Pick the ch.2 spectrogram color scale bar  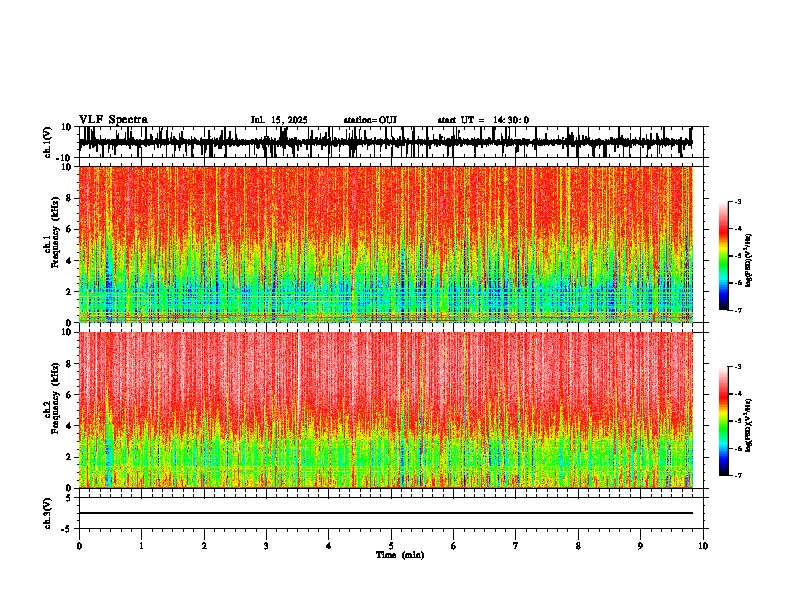[724, 421]
